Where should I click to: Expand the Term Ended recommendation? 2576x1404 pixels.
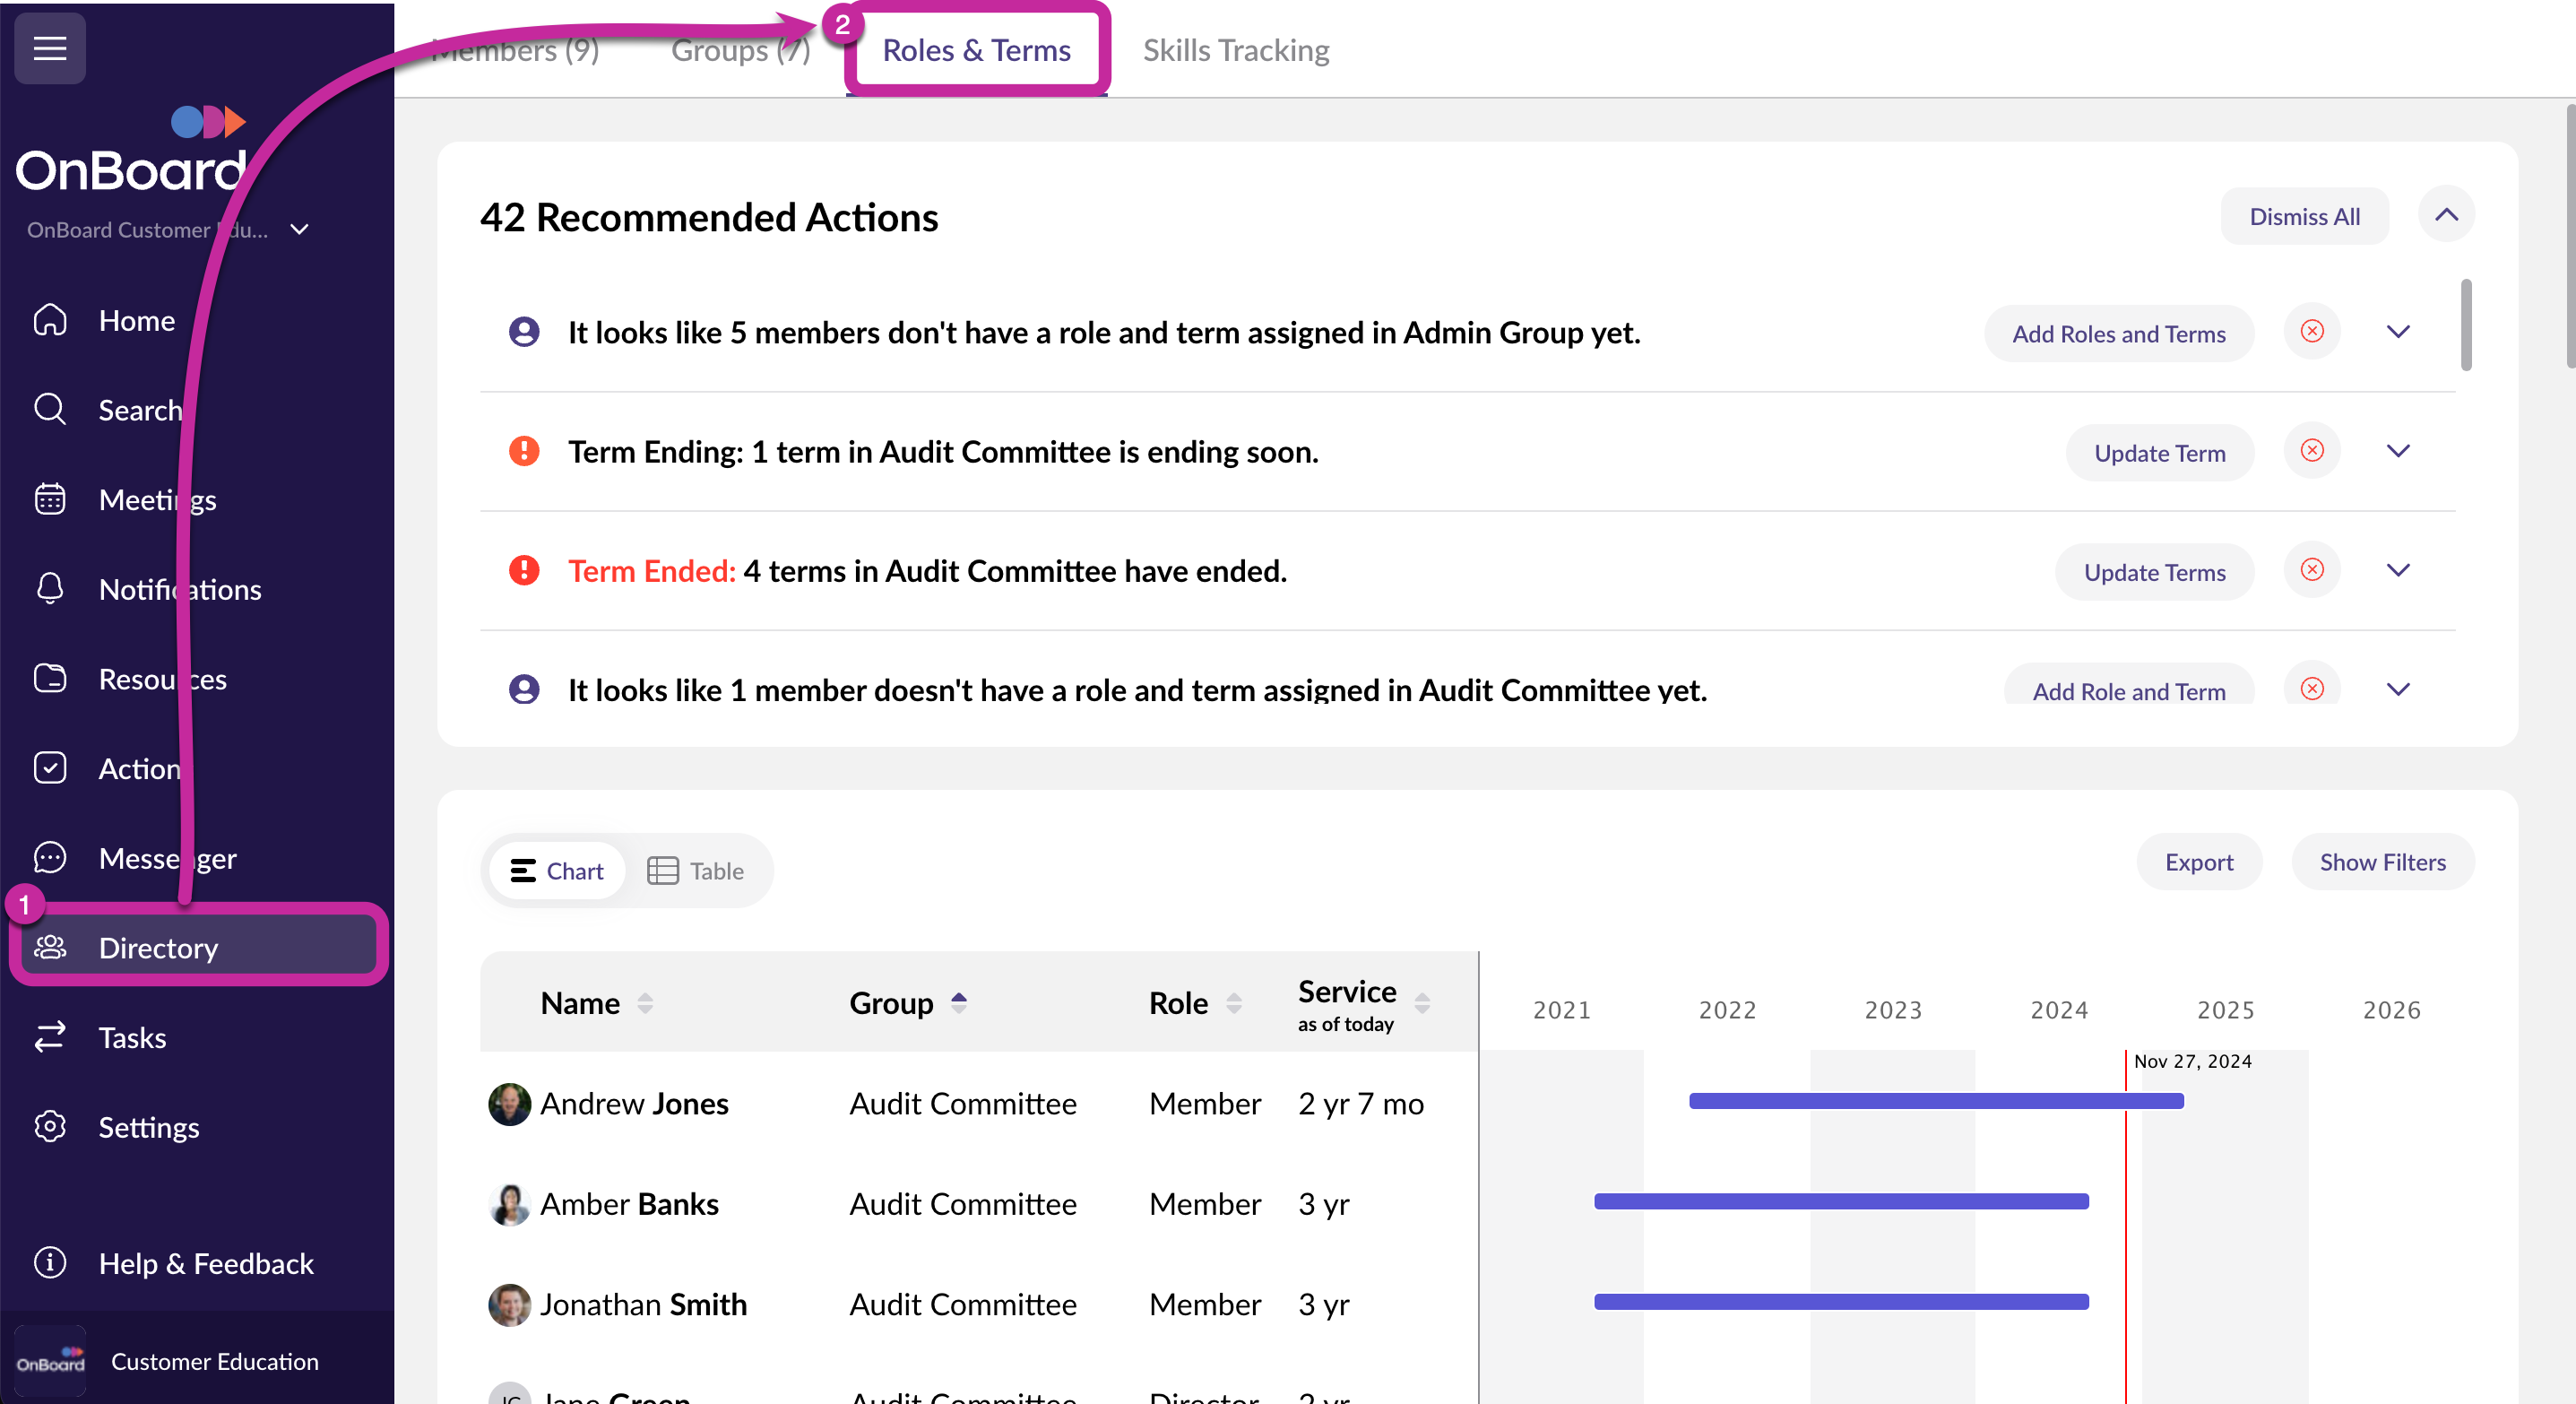coord(2397,570)
